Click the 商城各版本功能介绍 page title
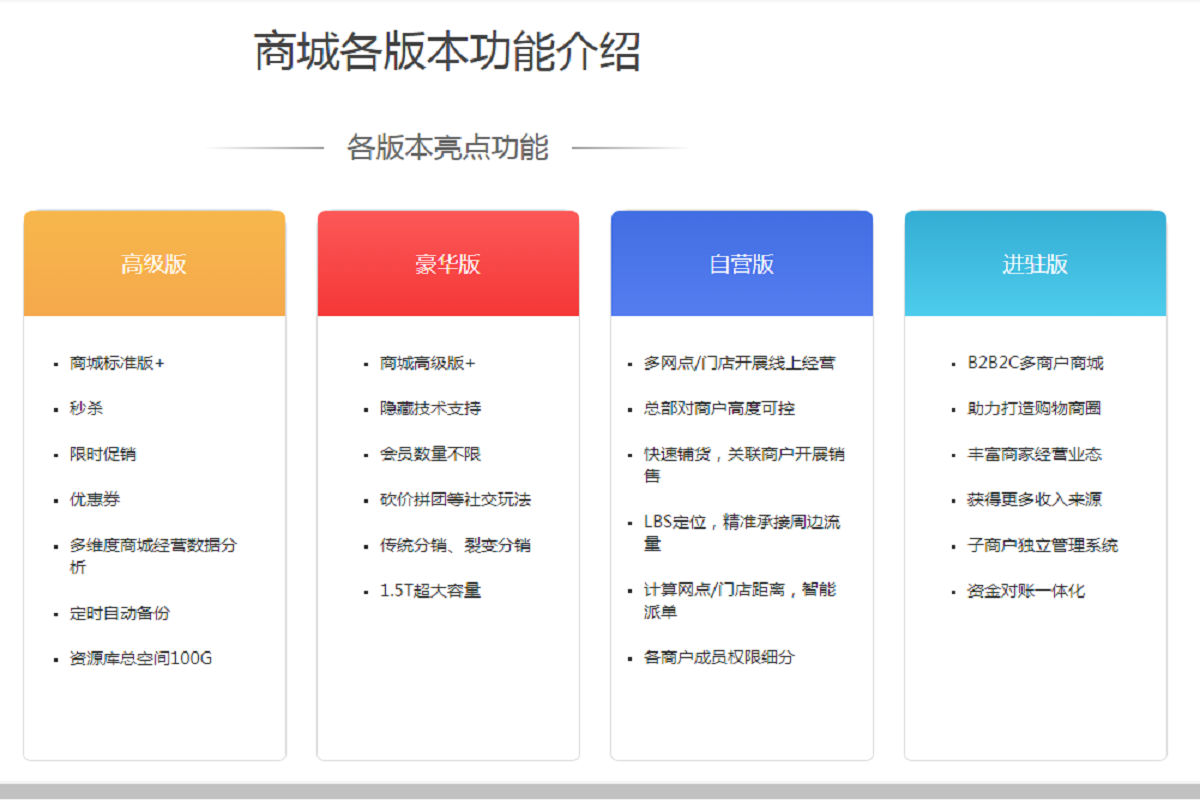 (447, 52)
